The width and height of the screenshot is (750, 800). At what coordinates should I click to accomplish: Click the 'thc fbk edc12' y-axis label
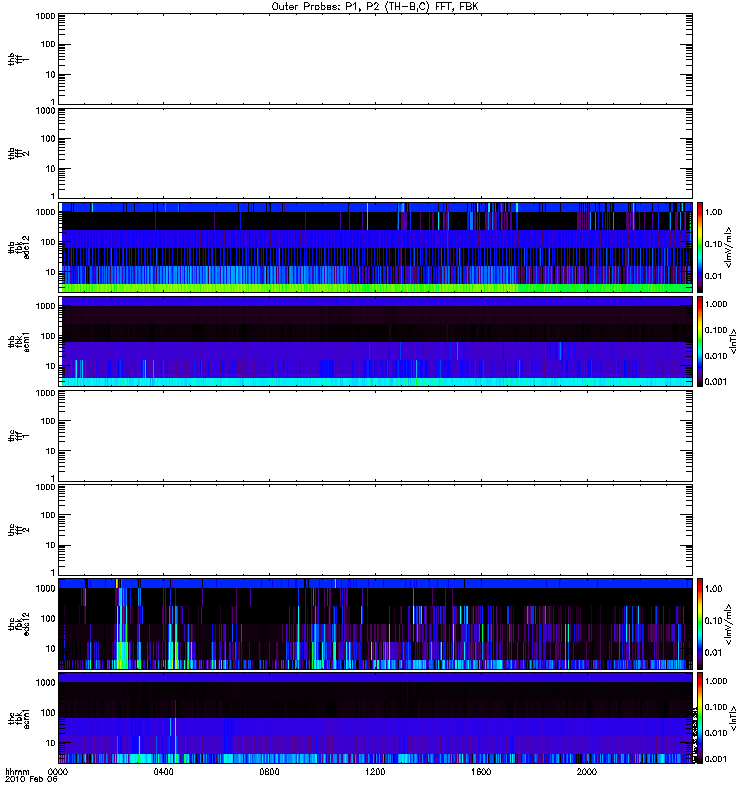(18, 624)
